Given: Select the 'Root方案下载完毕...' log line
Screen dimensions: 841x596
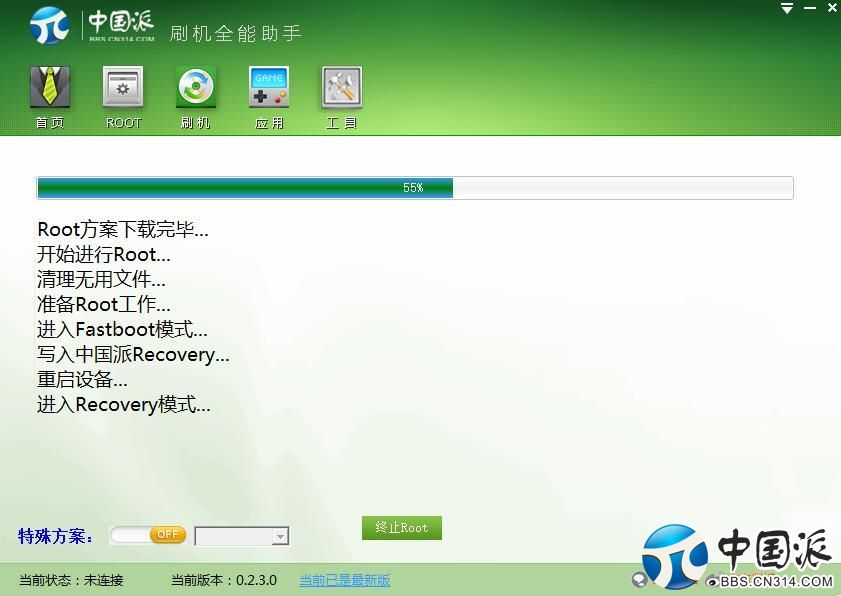Looking at the screenshot, I should point(123,230).
